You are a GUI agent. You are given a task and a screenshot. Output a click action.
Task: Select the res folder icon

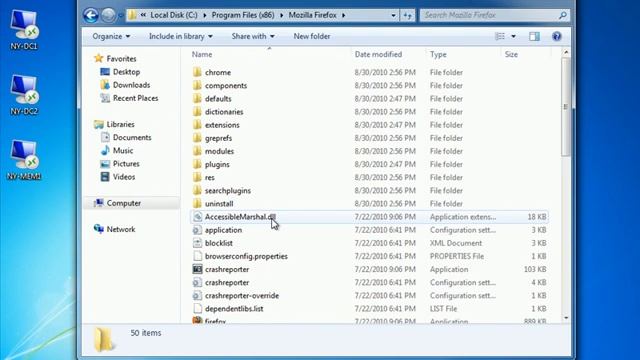tap(198, 177)
